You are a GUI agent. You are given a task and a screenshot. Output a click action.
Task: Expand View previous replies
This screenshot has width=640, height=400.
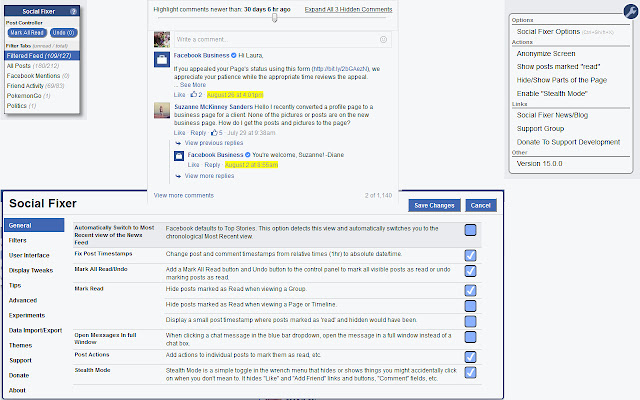(213, 143)
